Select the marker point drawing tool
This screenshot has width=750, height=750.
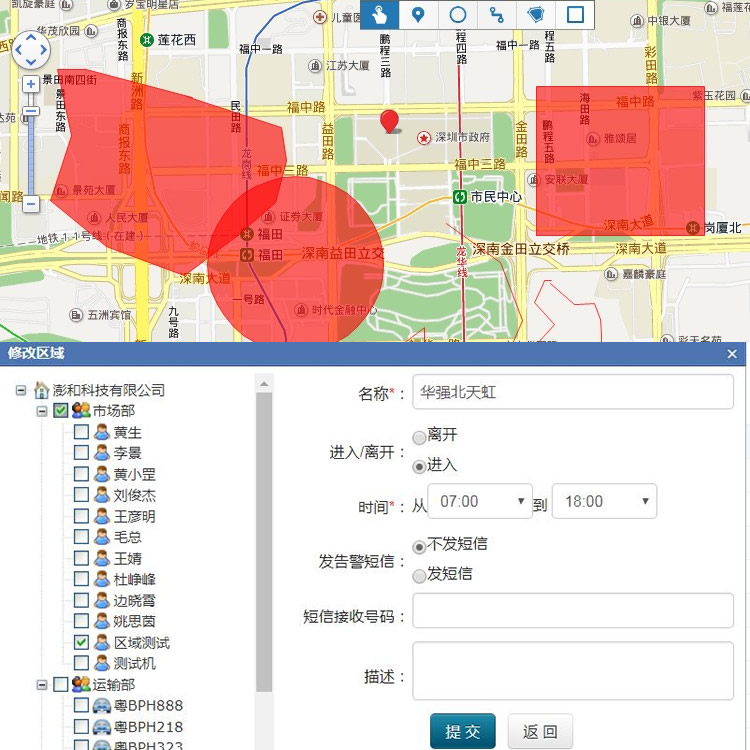(419, 15)
